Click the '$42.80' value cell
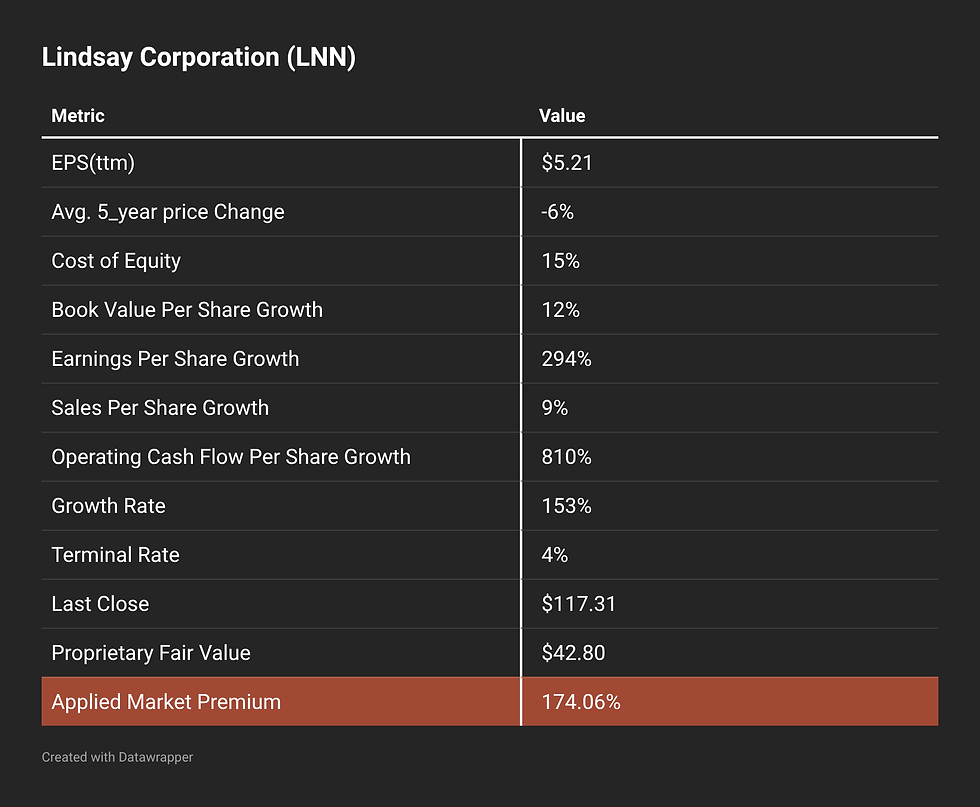980x807 pixels. [573, 653]
